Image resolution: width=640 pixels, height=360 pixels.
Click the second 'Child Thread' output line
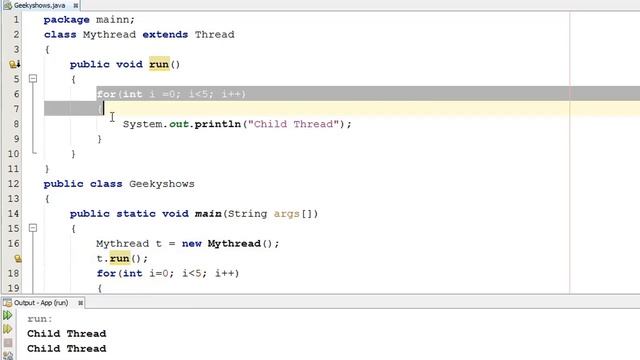tap(67, 349)
